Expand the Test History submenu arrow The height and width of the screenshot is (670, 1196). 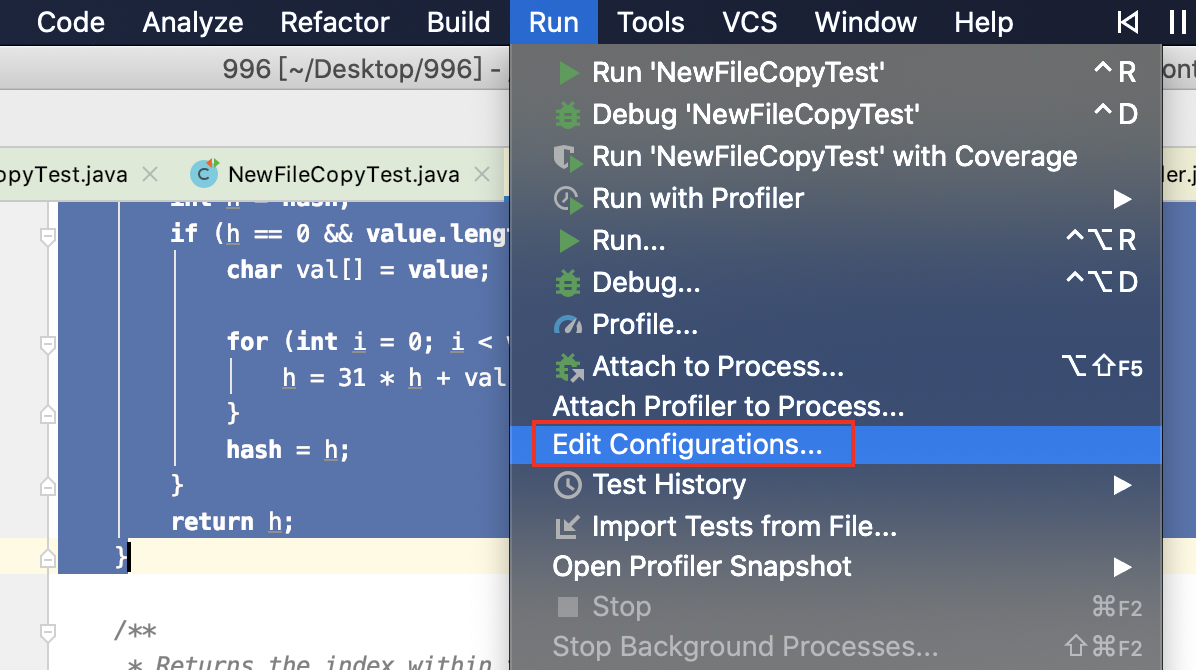click(x=1122, y=485)
